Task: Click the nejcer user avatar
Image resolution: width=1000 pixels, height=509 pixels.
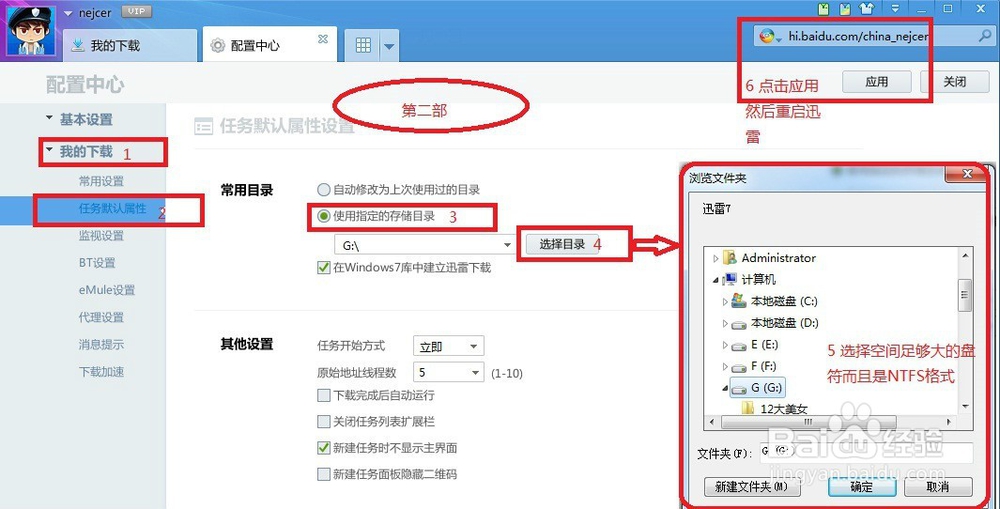Action: (30, 31)
